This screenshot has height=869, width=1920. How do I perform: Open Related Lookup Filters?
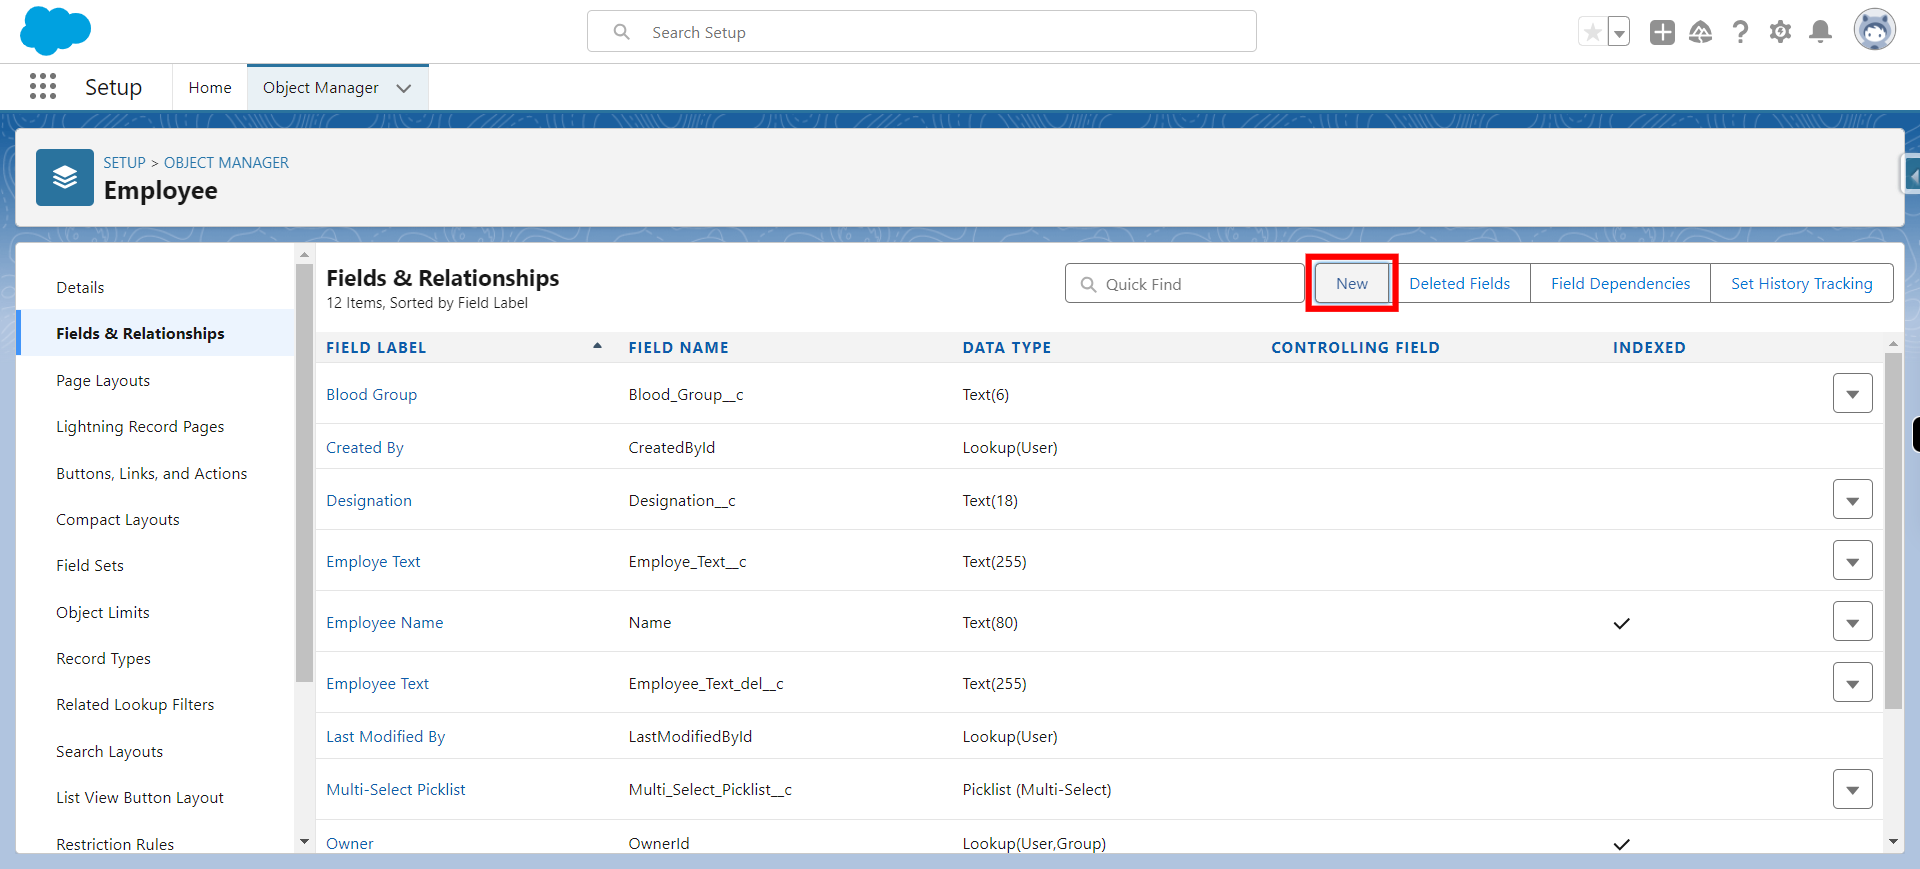click(x=135, y=705)
